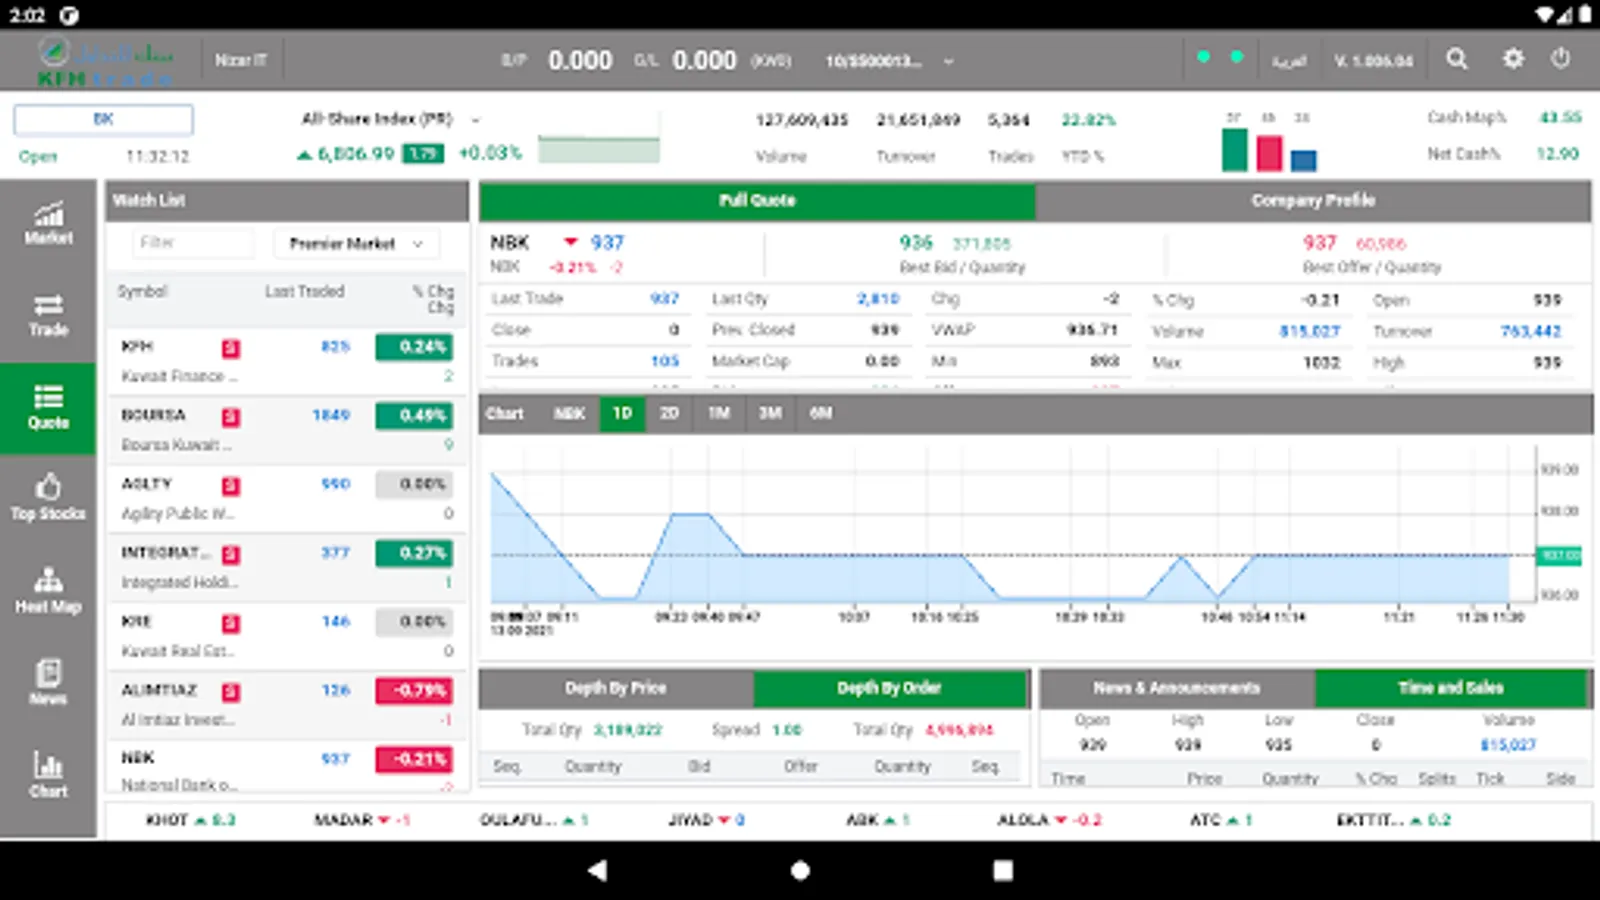Open the Time and Sales tab
The width and height of the screenshot is (1600, 900).
pyautogui.click(x=1451, y=688)
